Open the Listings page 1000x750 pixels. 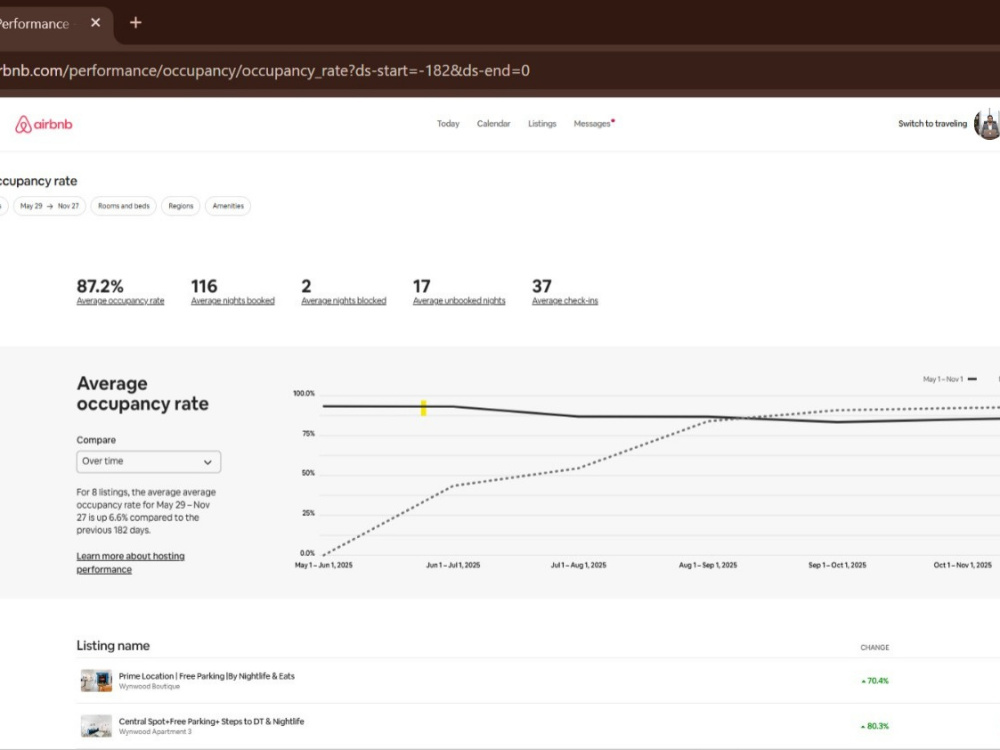pos(542,124)
